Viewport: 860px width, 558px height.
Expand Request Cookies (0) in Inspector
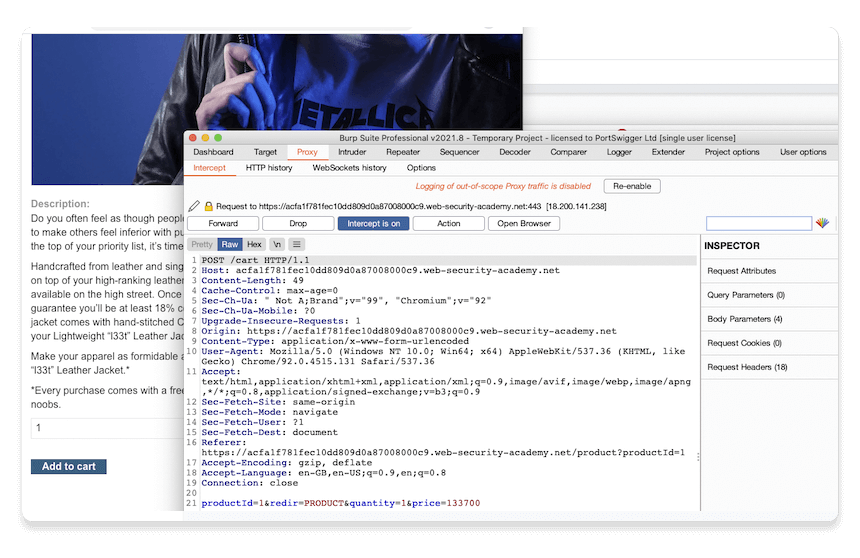(x=770, y=343)
